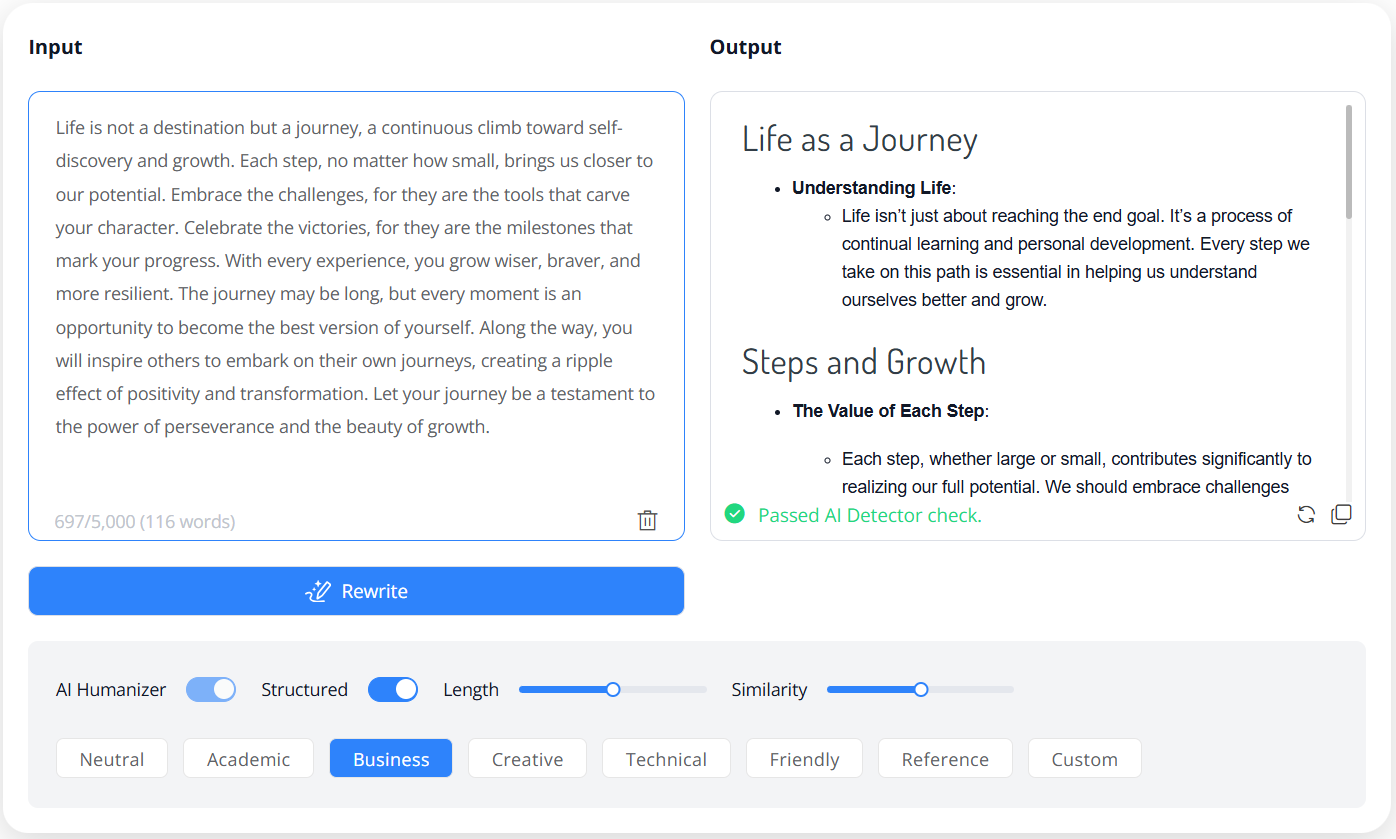1396x839 pixels.
Task: Click the Length slider handle
Action: coord(613,689)
